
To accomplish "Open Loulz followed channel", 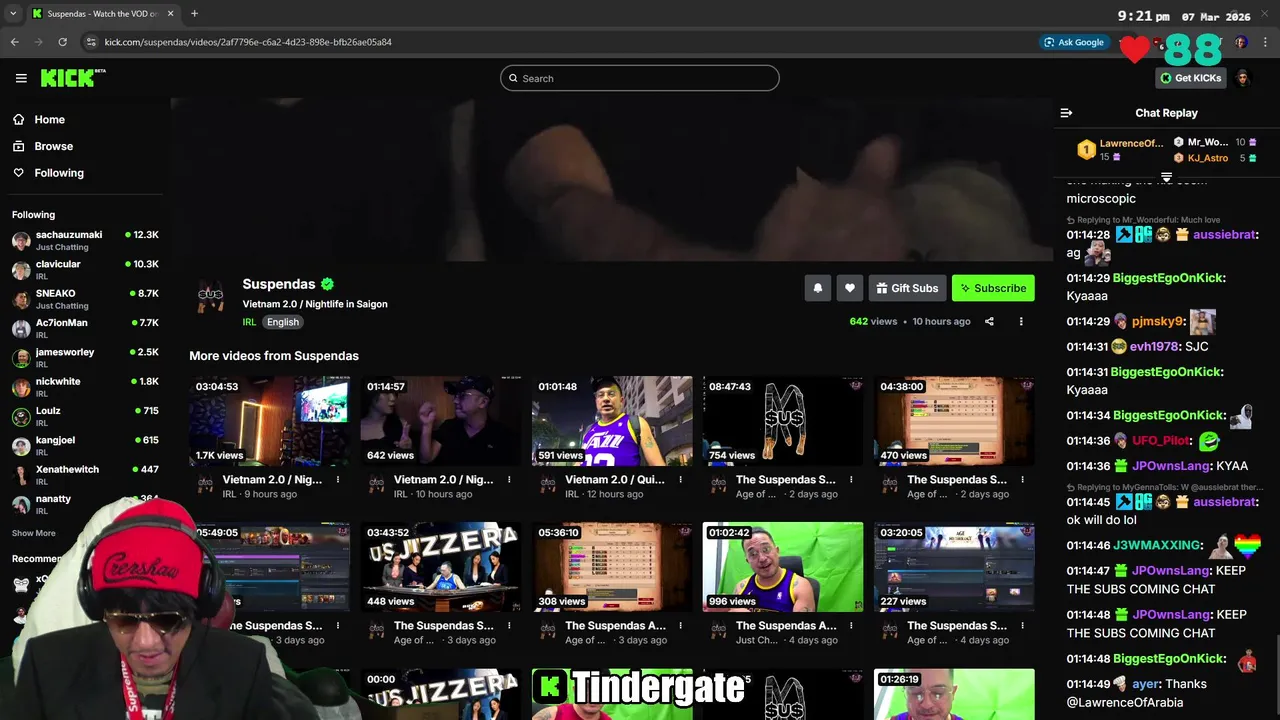I will [85, 416].
